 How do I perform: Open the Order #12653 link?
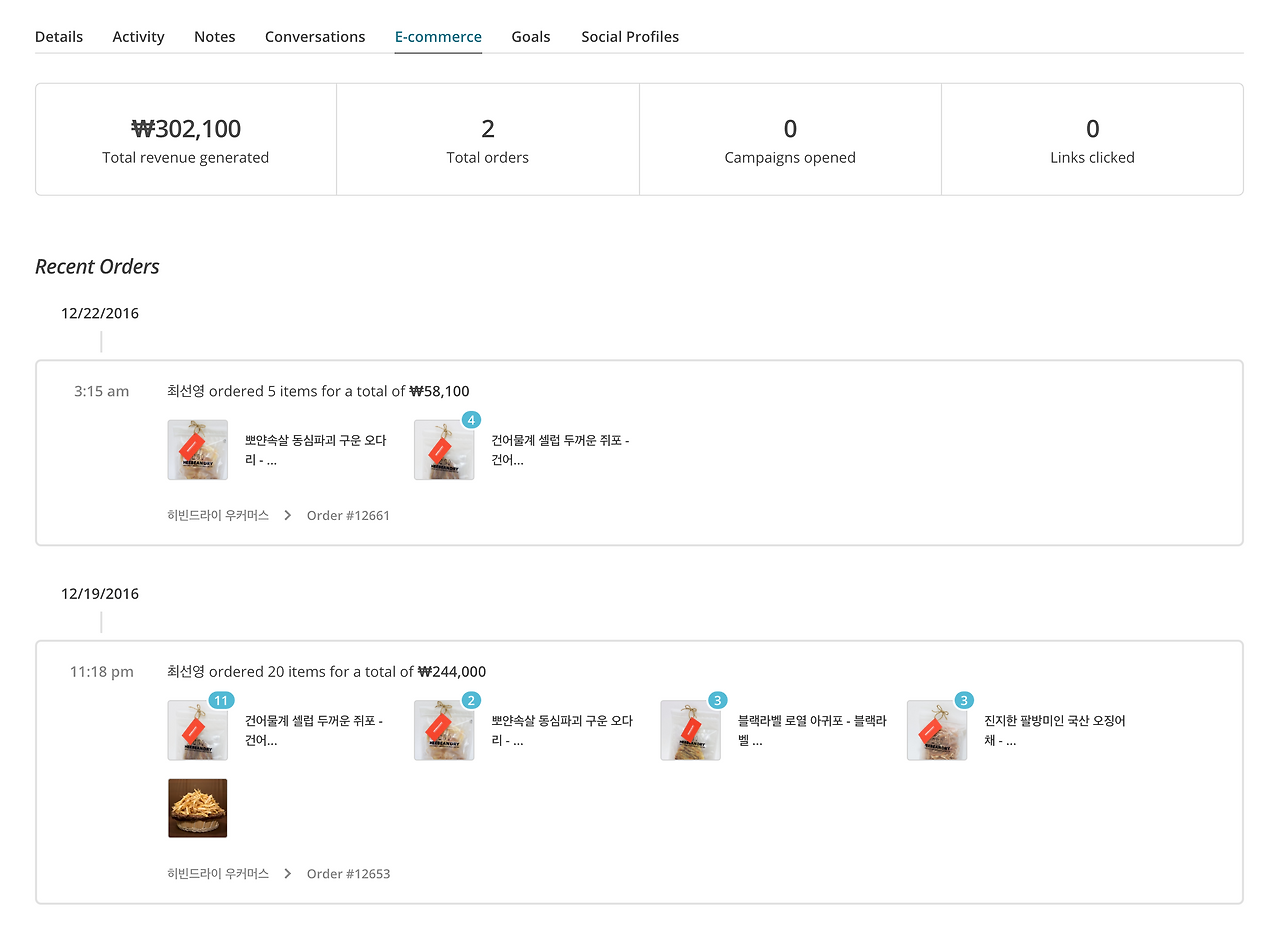(x=348, y=874)
